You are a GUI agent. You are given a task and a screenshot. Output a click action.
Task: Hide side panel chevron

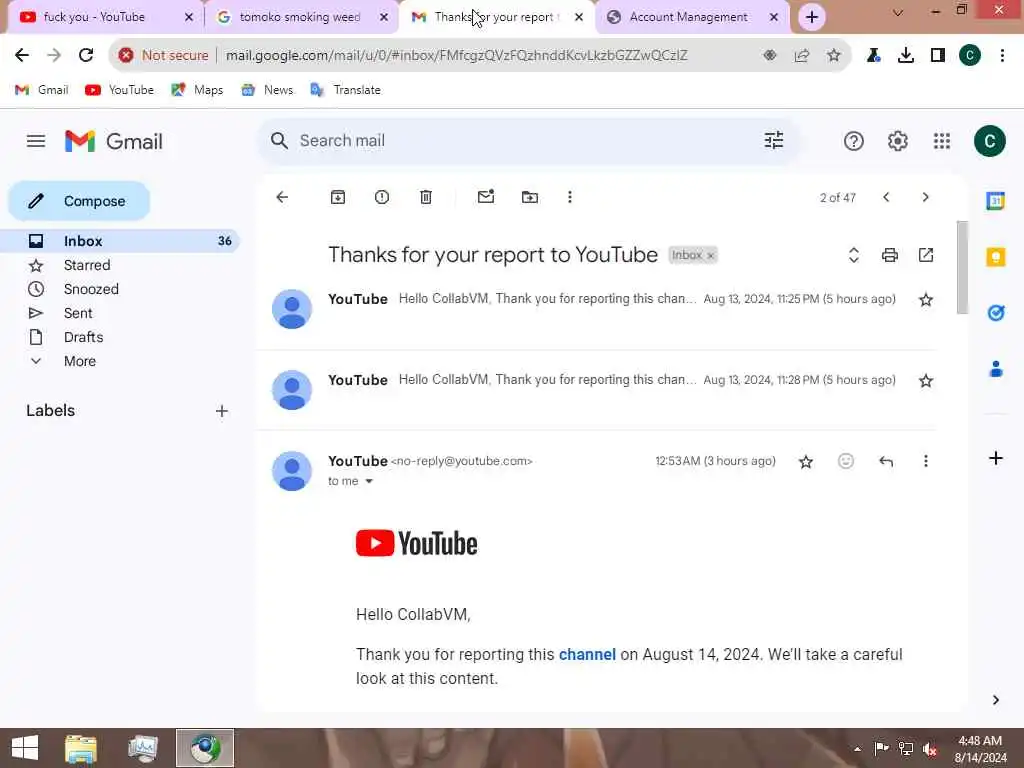coord(995,700)
